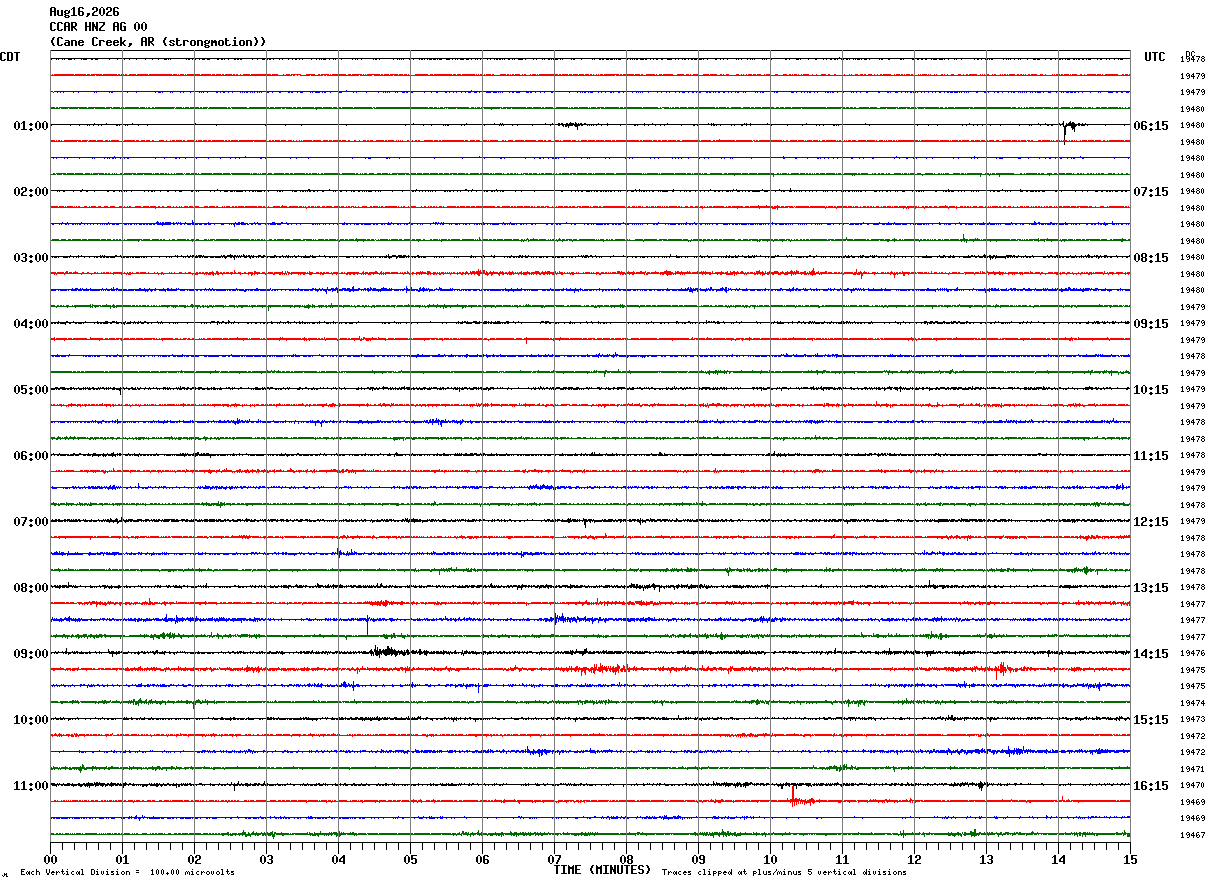Click the UTC timezone label
The width and height of the screenshot is (1210, 886).
click(x=1155, y=57)
